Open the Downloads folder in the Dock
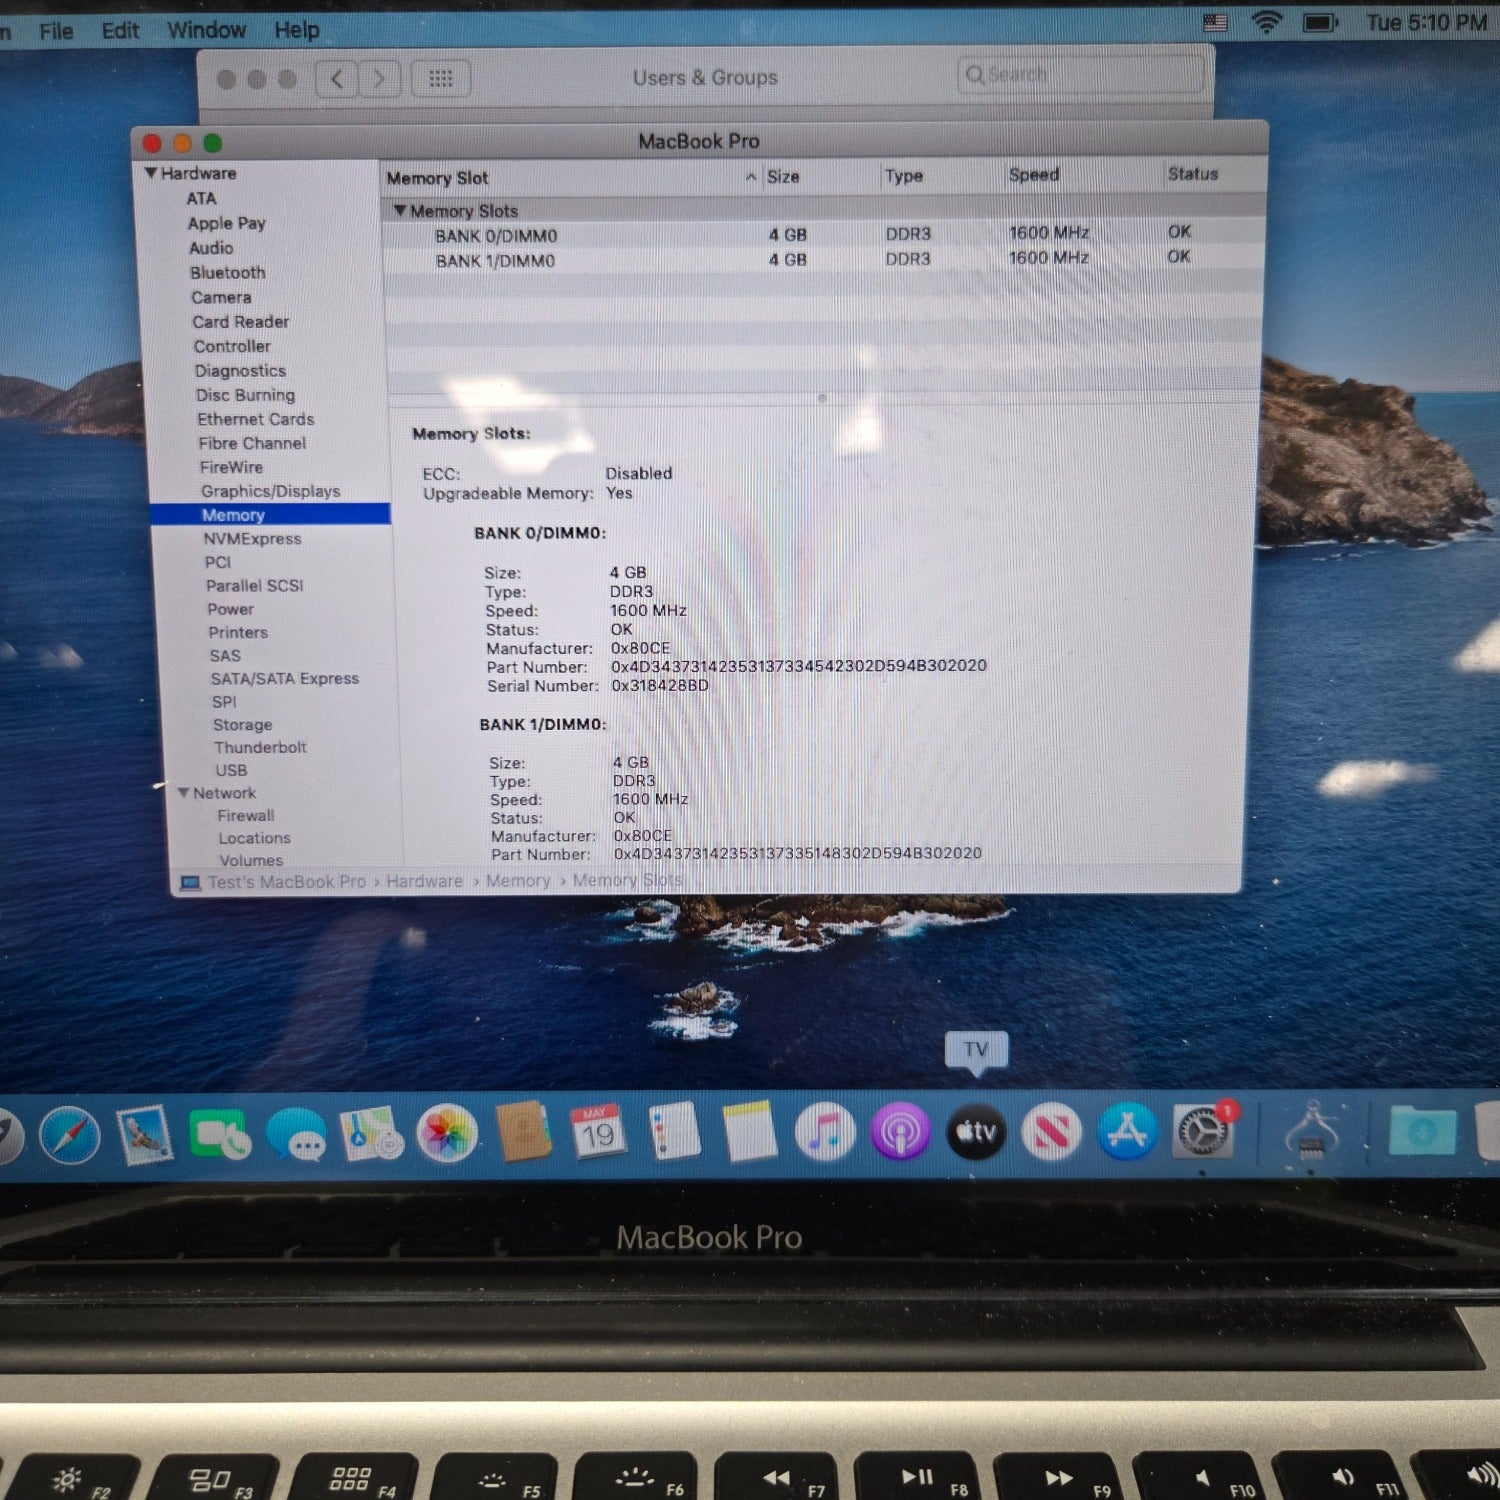Screen dimensions: 1500x1500 tap(1422, 1131)
